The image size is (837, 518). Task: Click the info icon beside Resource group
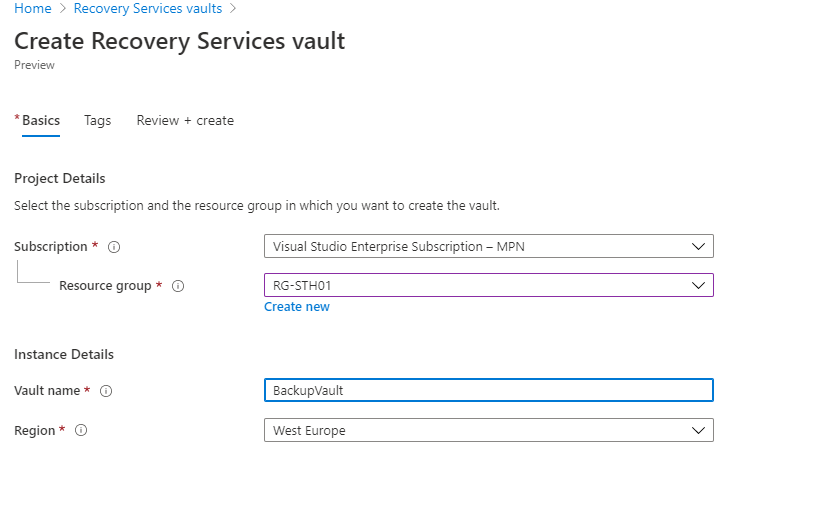pos(178,286)
